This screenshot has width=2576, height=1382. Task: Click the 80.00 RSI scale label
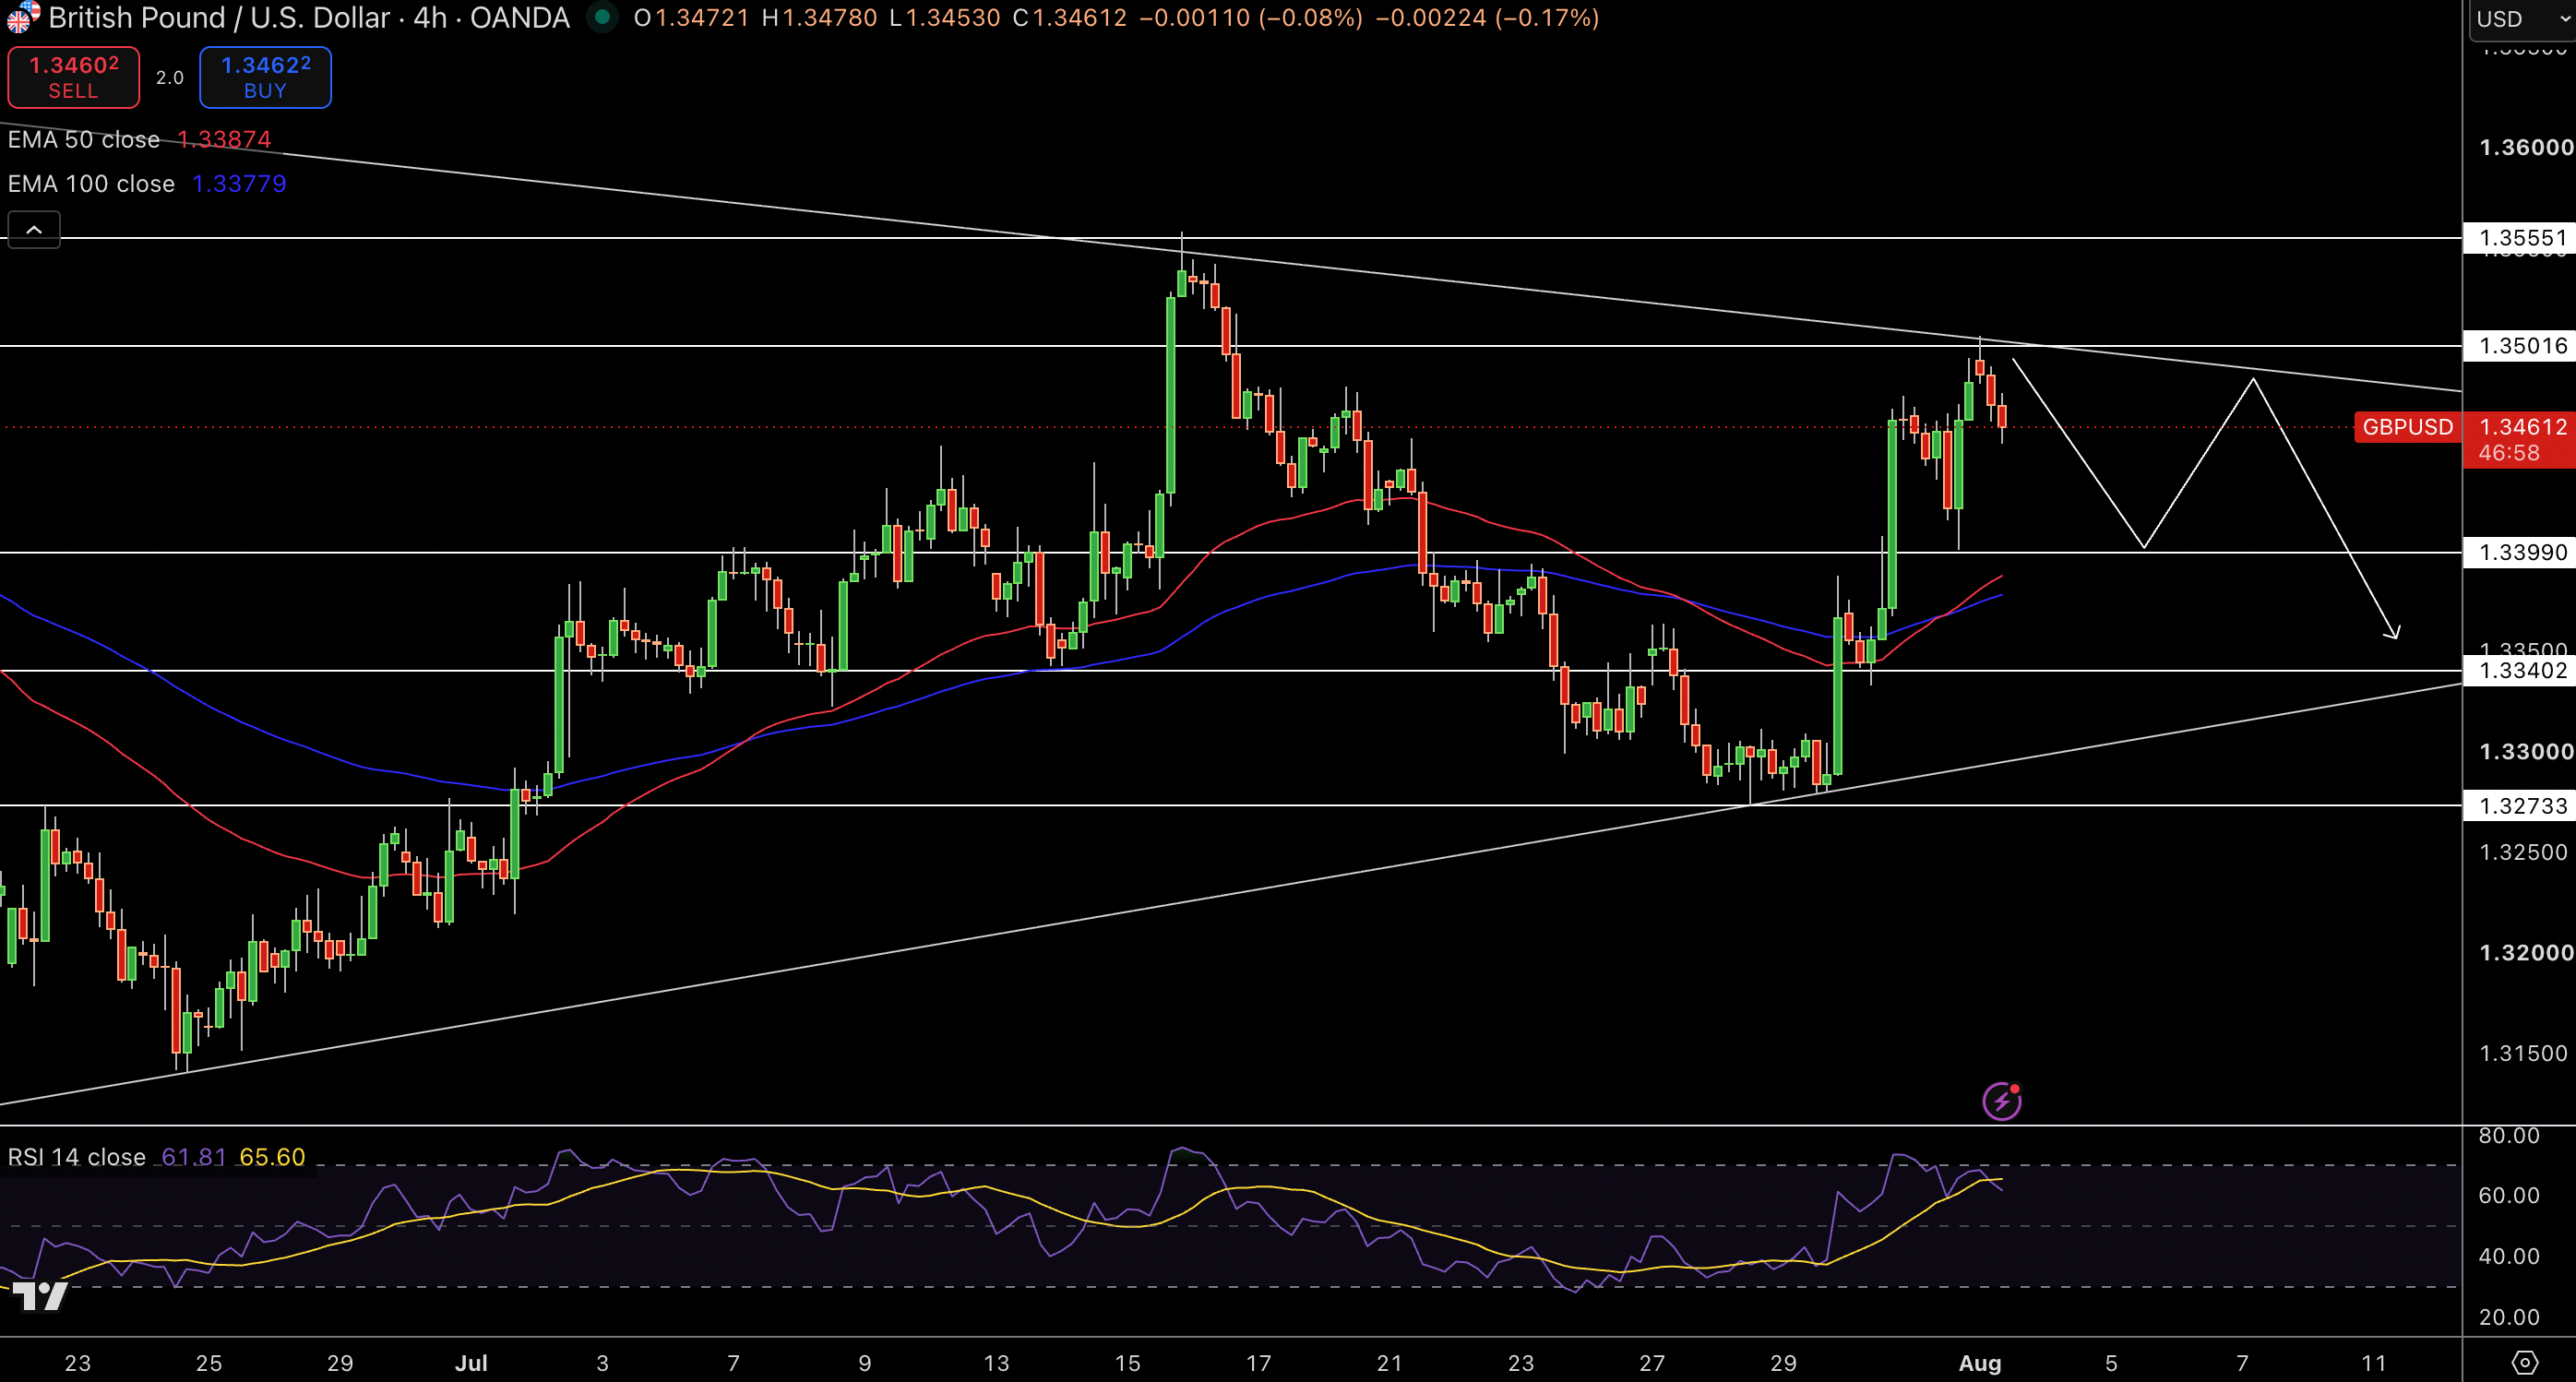2509,1136
